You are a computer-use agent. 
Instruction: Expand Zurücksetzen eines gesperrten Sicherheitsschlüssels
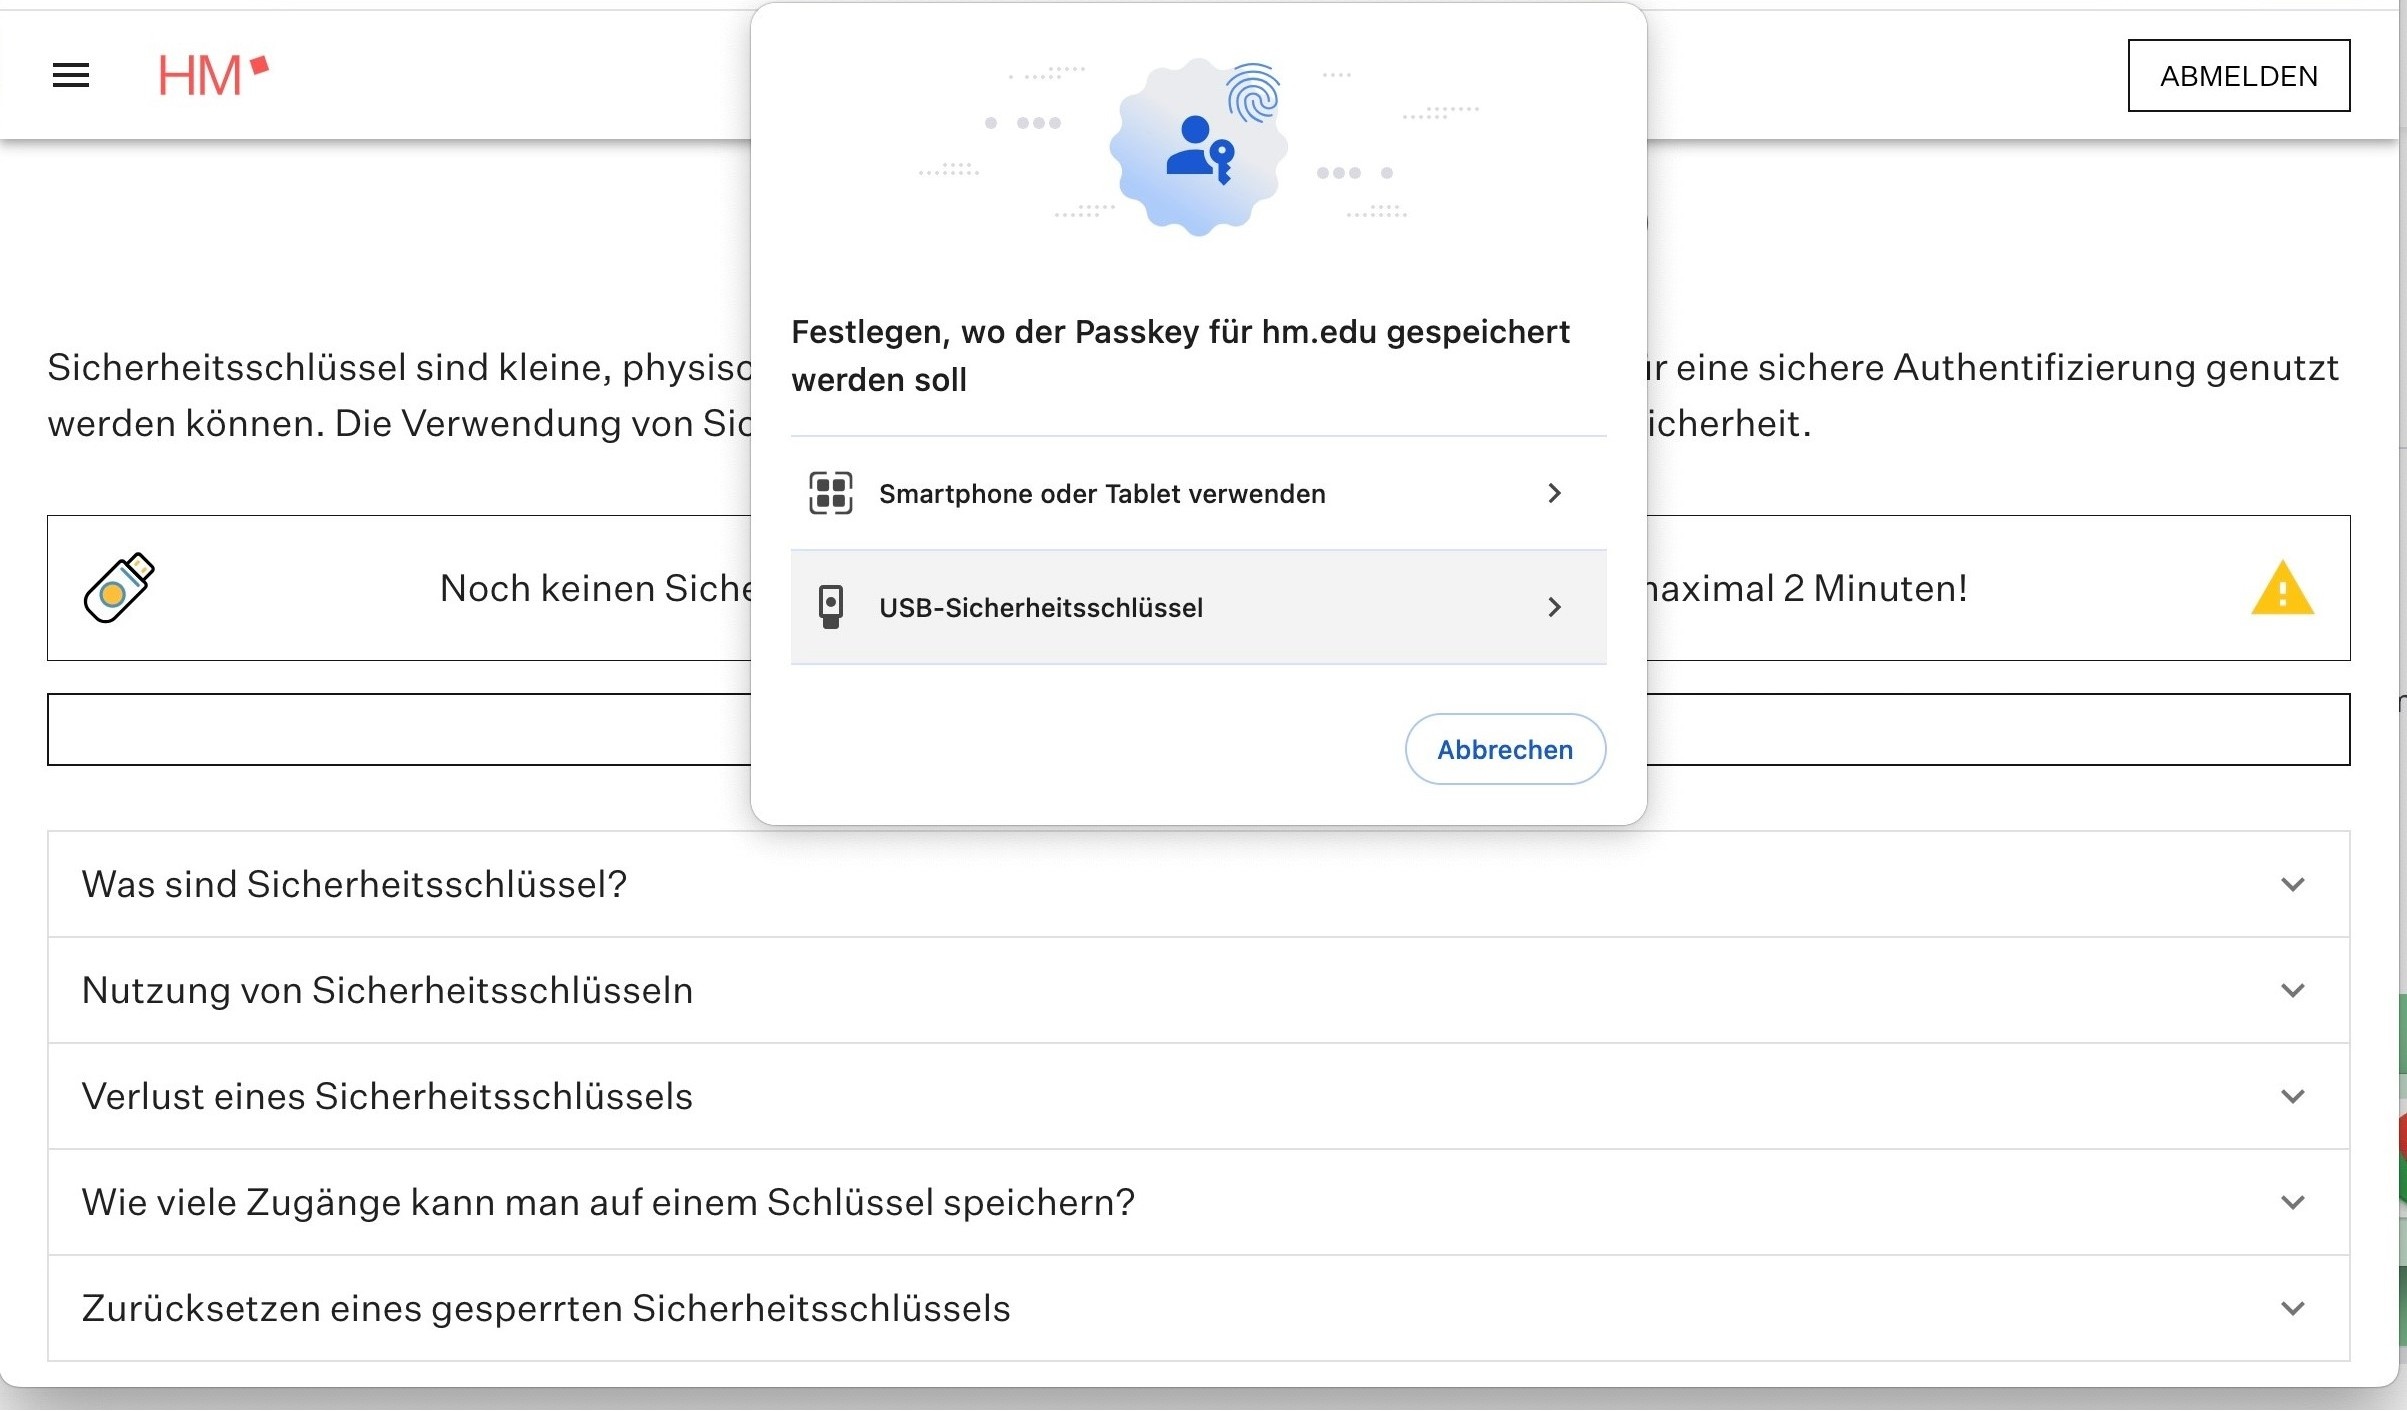pos(546,1308)
